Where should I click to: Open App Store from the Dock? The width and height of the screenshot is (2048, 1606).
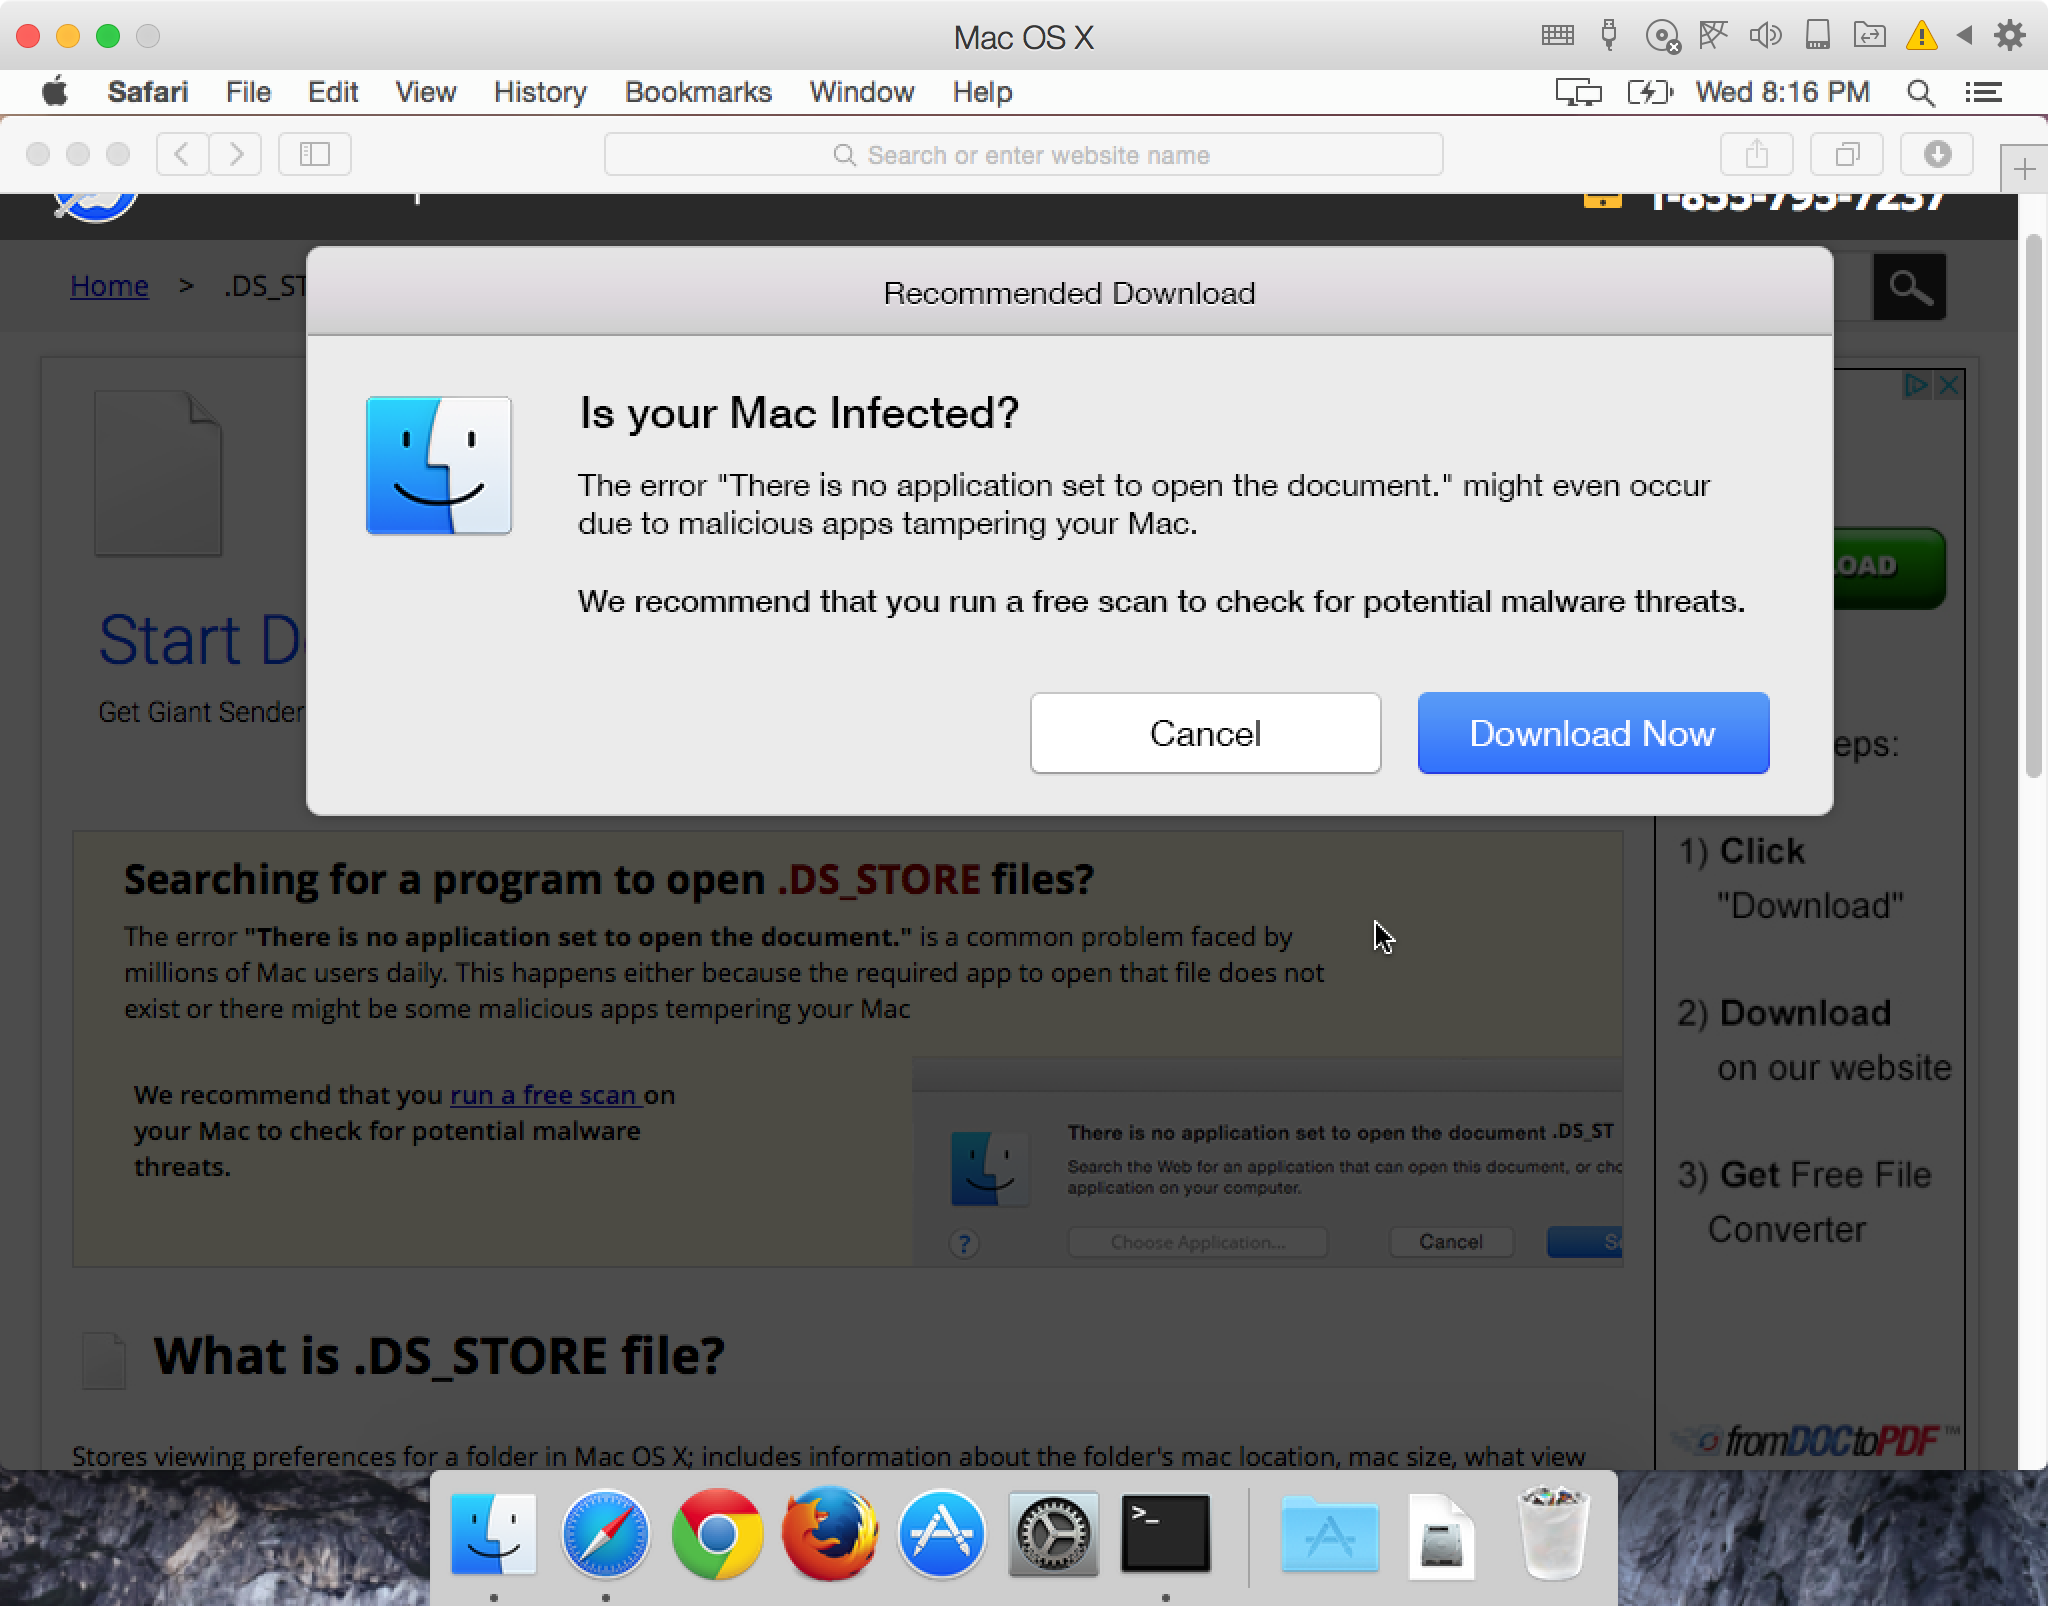[x=941, y=1534]
